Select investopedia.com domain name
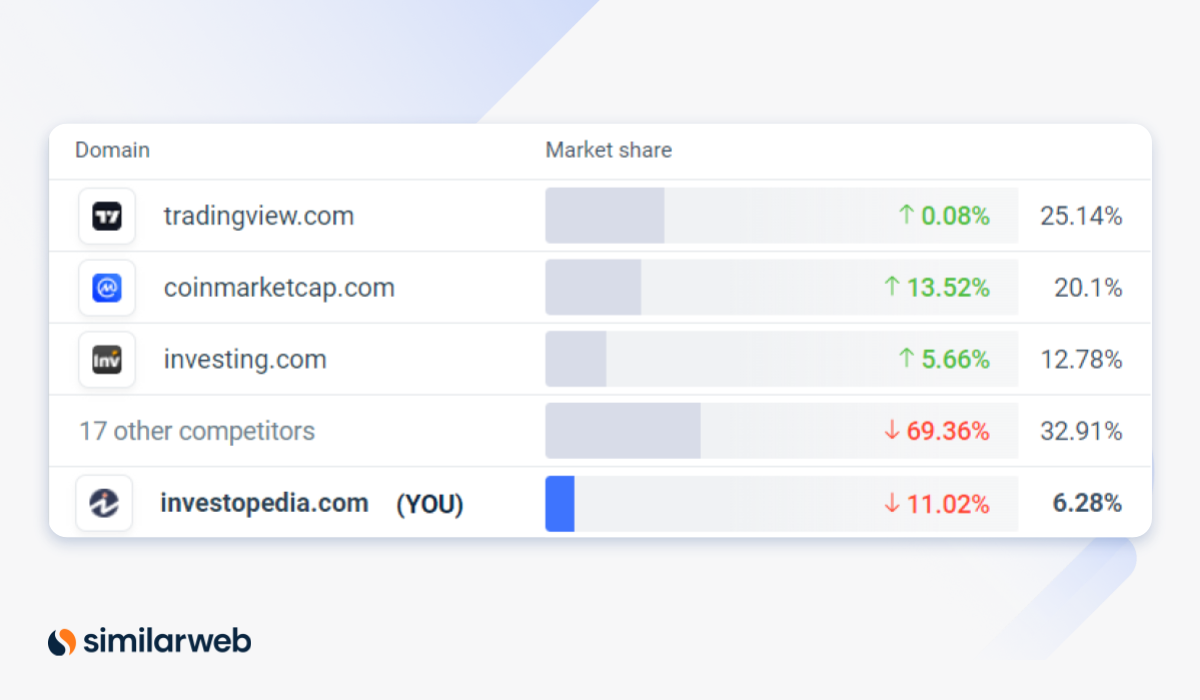The image size is (1200, 700). pos(264,503)
